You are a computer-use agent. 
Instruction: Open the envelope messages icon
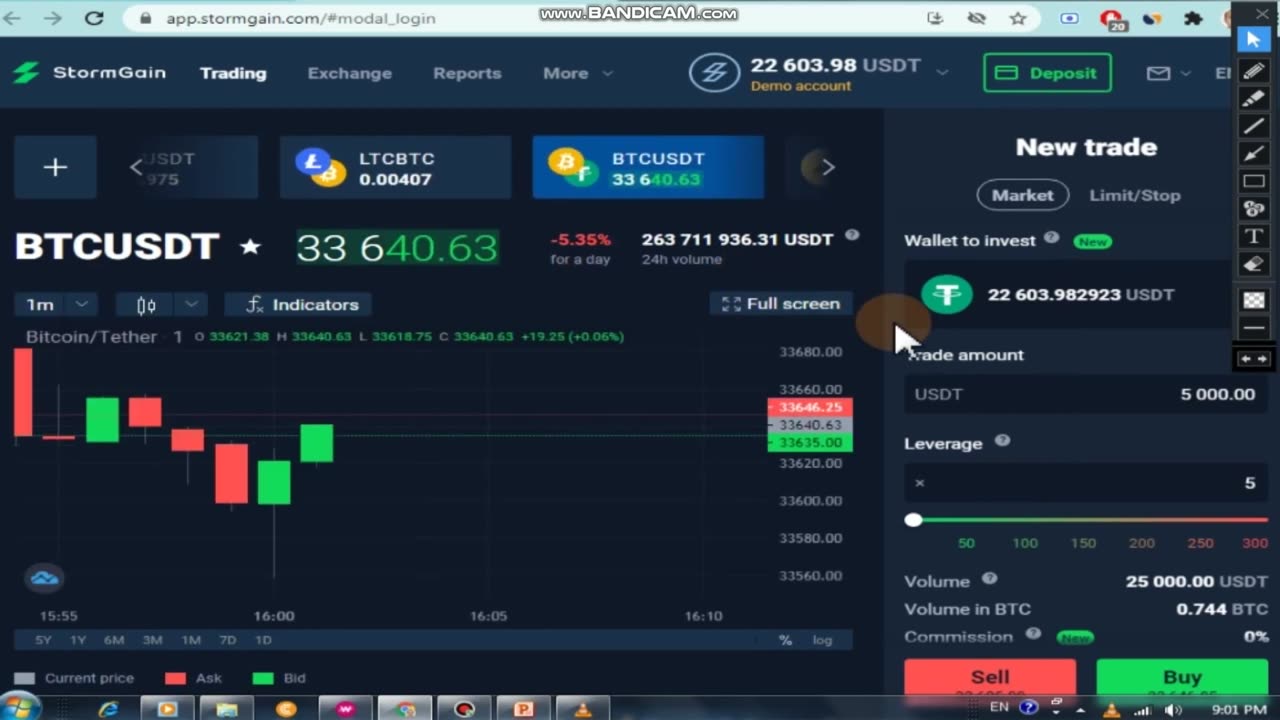1158,73
